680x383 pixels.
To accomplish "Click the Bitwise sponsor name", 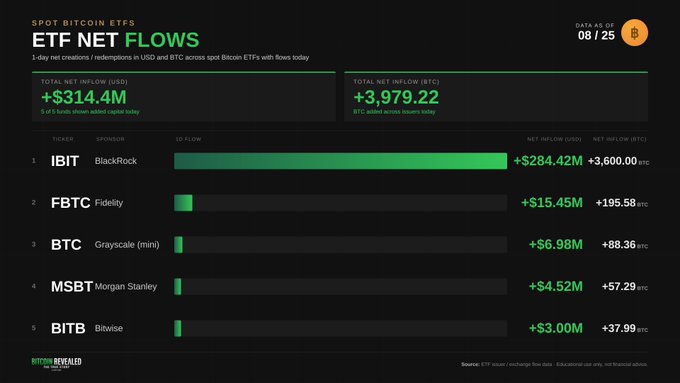I will pos(109,328).
